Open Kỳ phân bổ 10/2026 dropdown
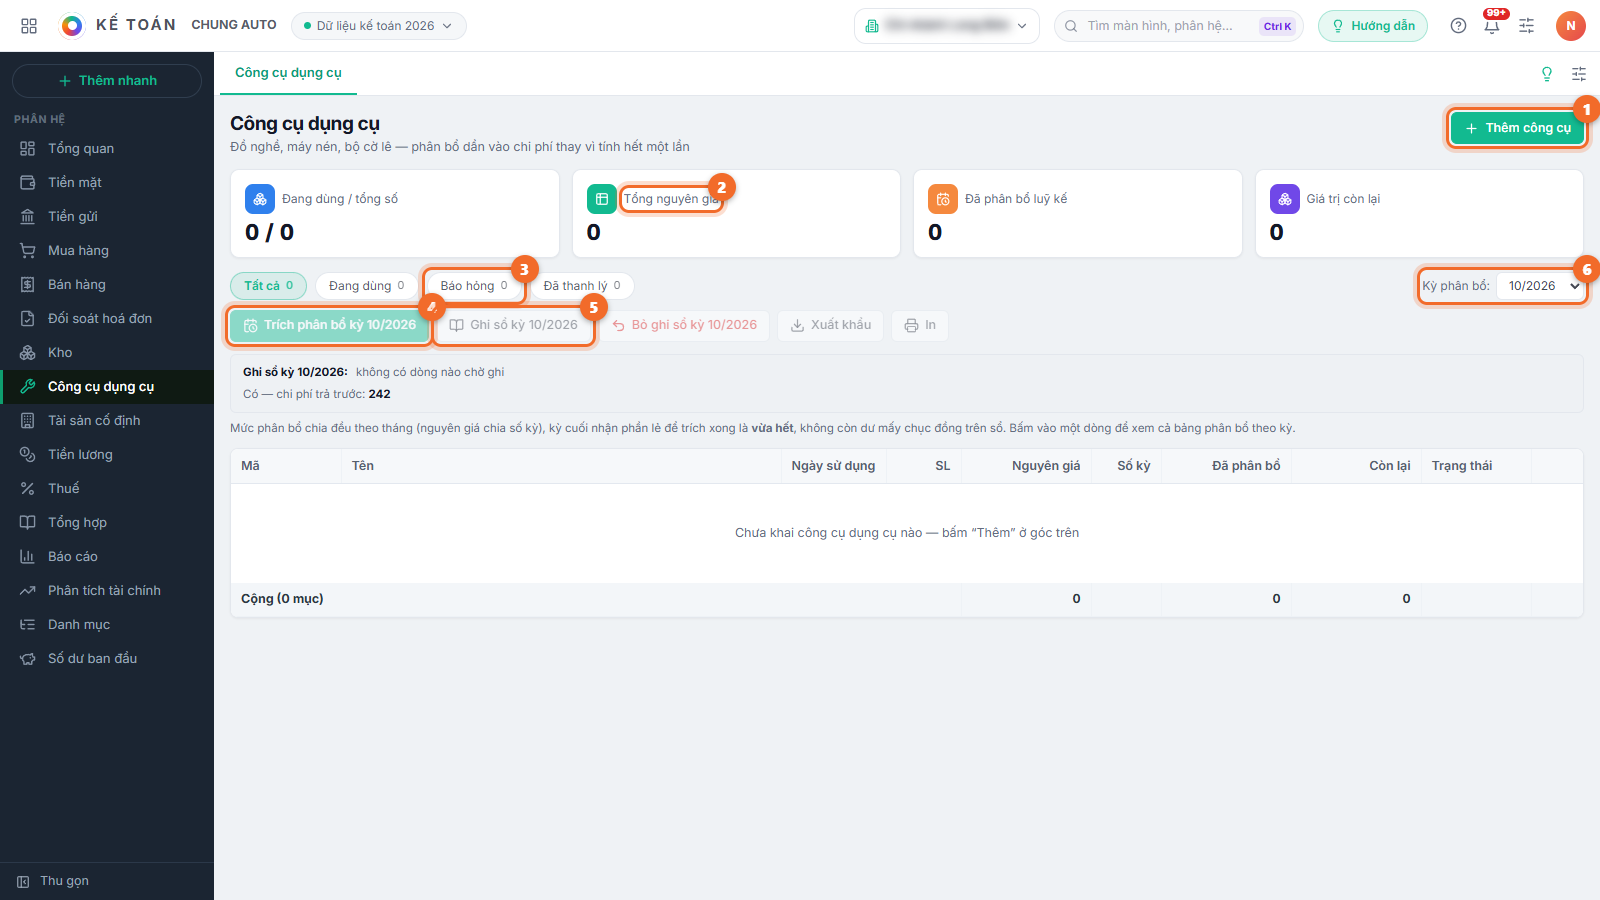The width and height of the screenshot is (1600, 900). [1542, 286]
